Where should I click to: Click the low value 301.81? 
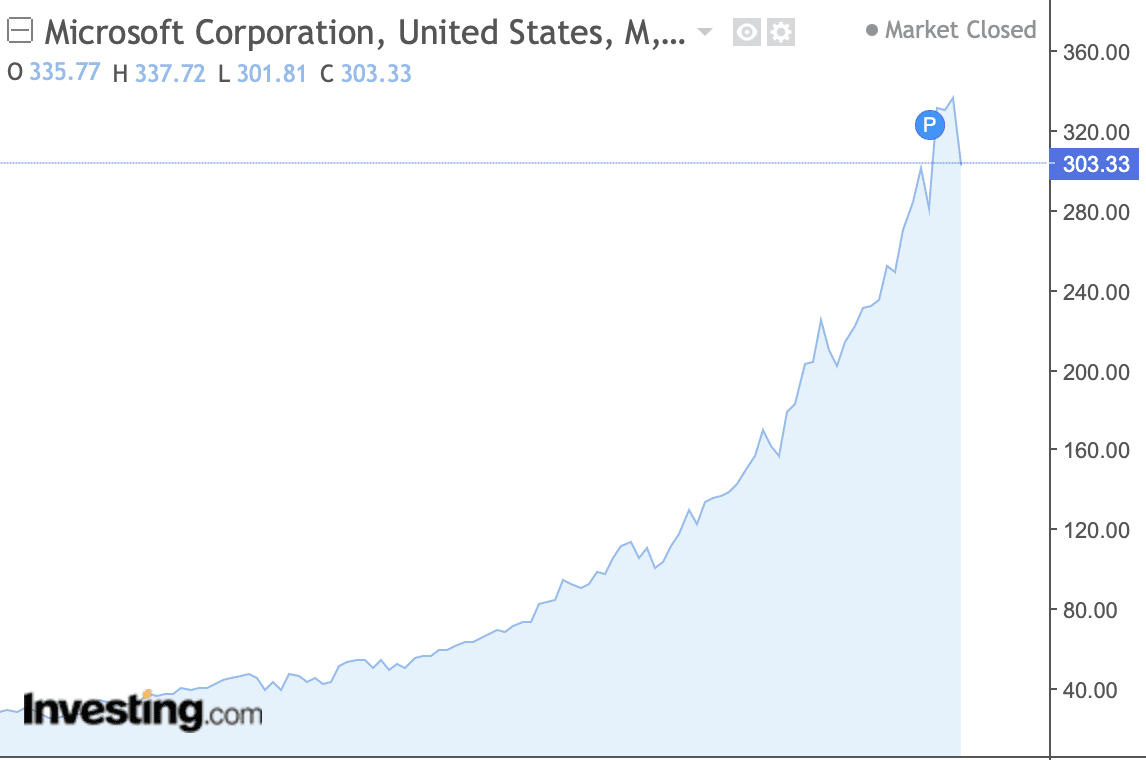(x=271, y=73)
